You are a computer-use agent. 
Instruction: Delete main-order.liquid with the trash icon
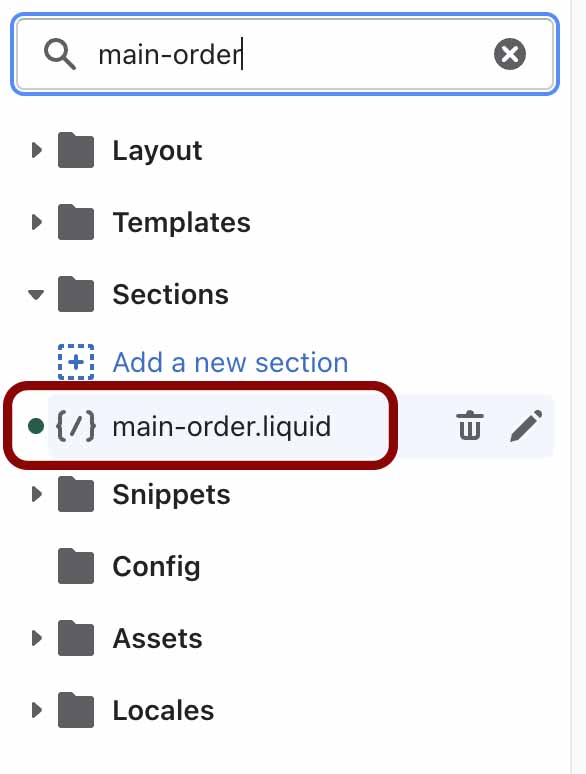pyautogui.click(x=469, y=425)
